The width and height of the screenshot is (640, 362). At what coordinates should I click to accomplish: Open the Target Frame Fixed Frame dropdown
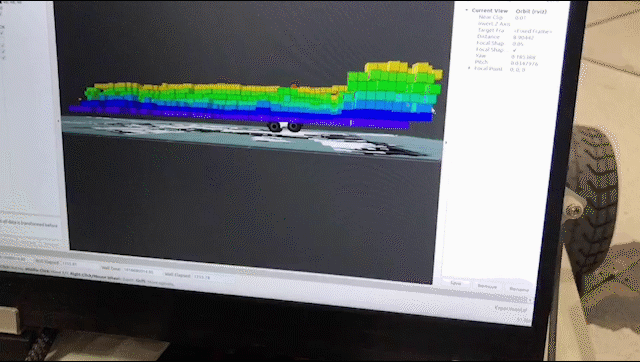pos(533,31)
